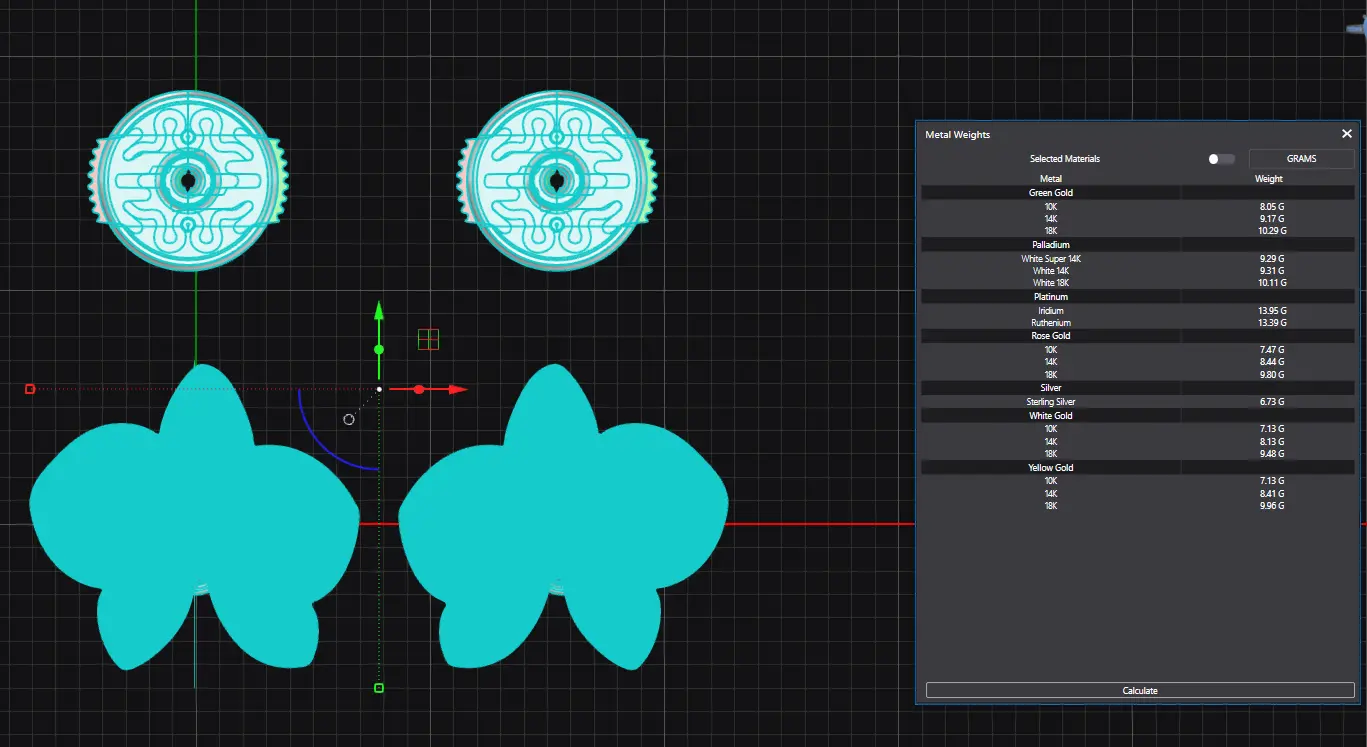Click the GRAMS unit button
Viewport: 1367px width, 747px height.
click(1301, 159)
